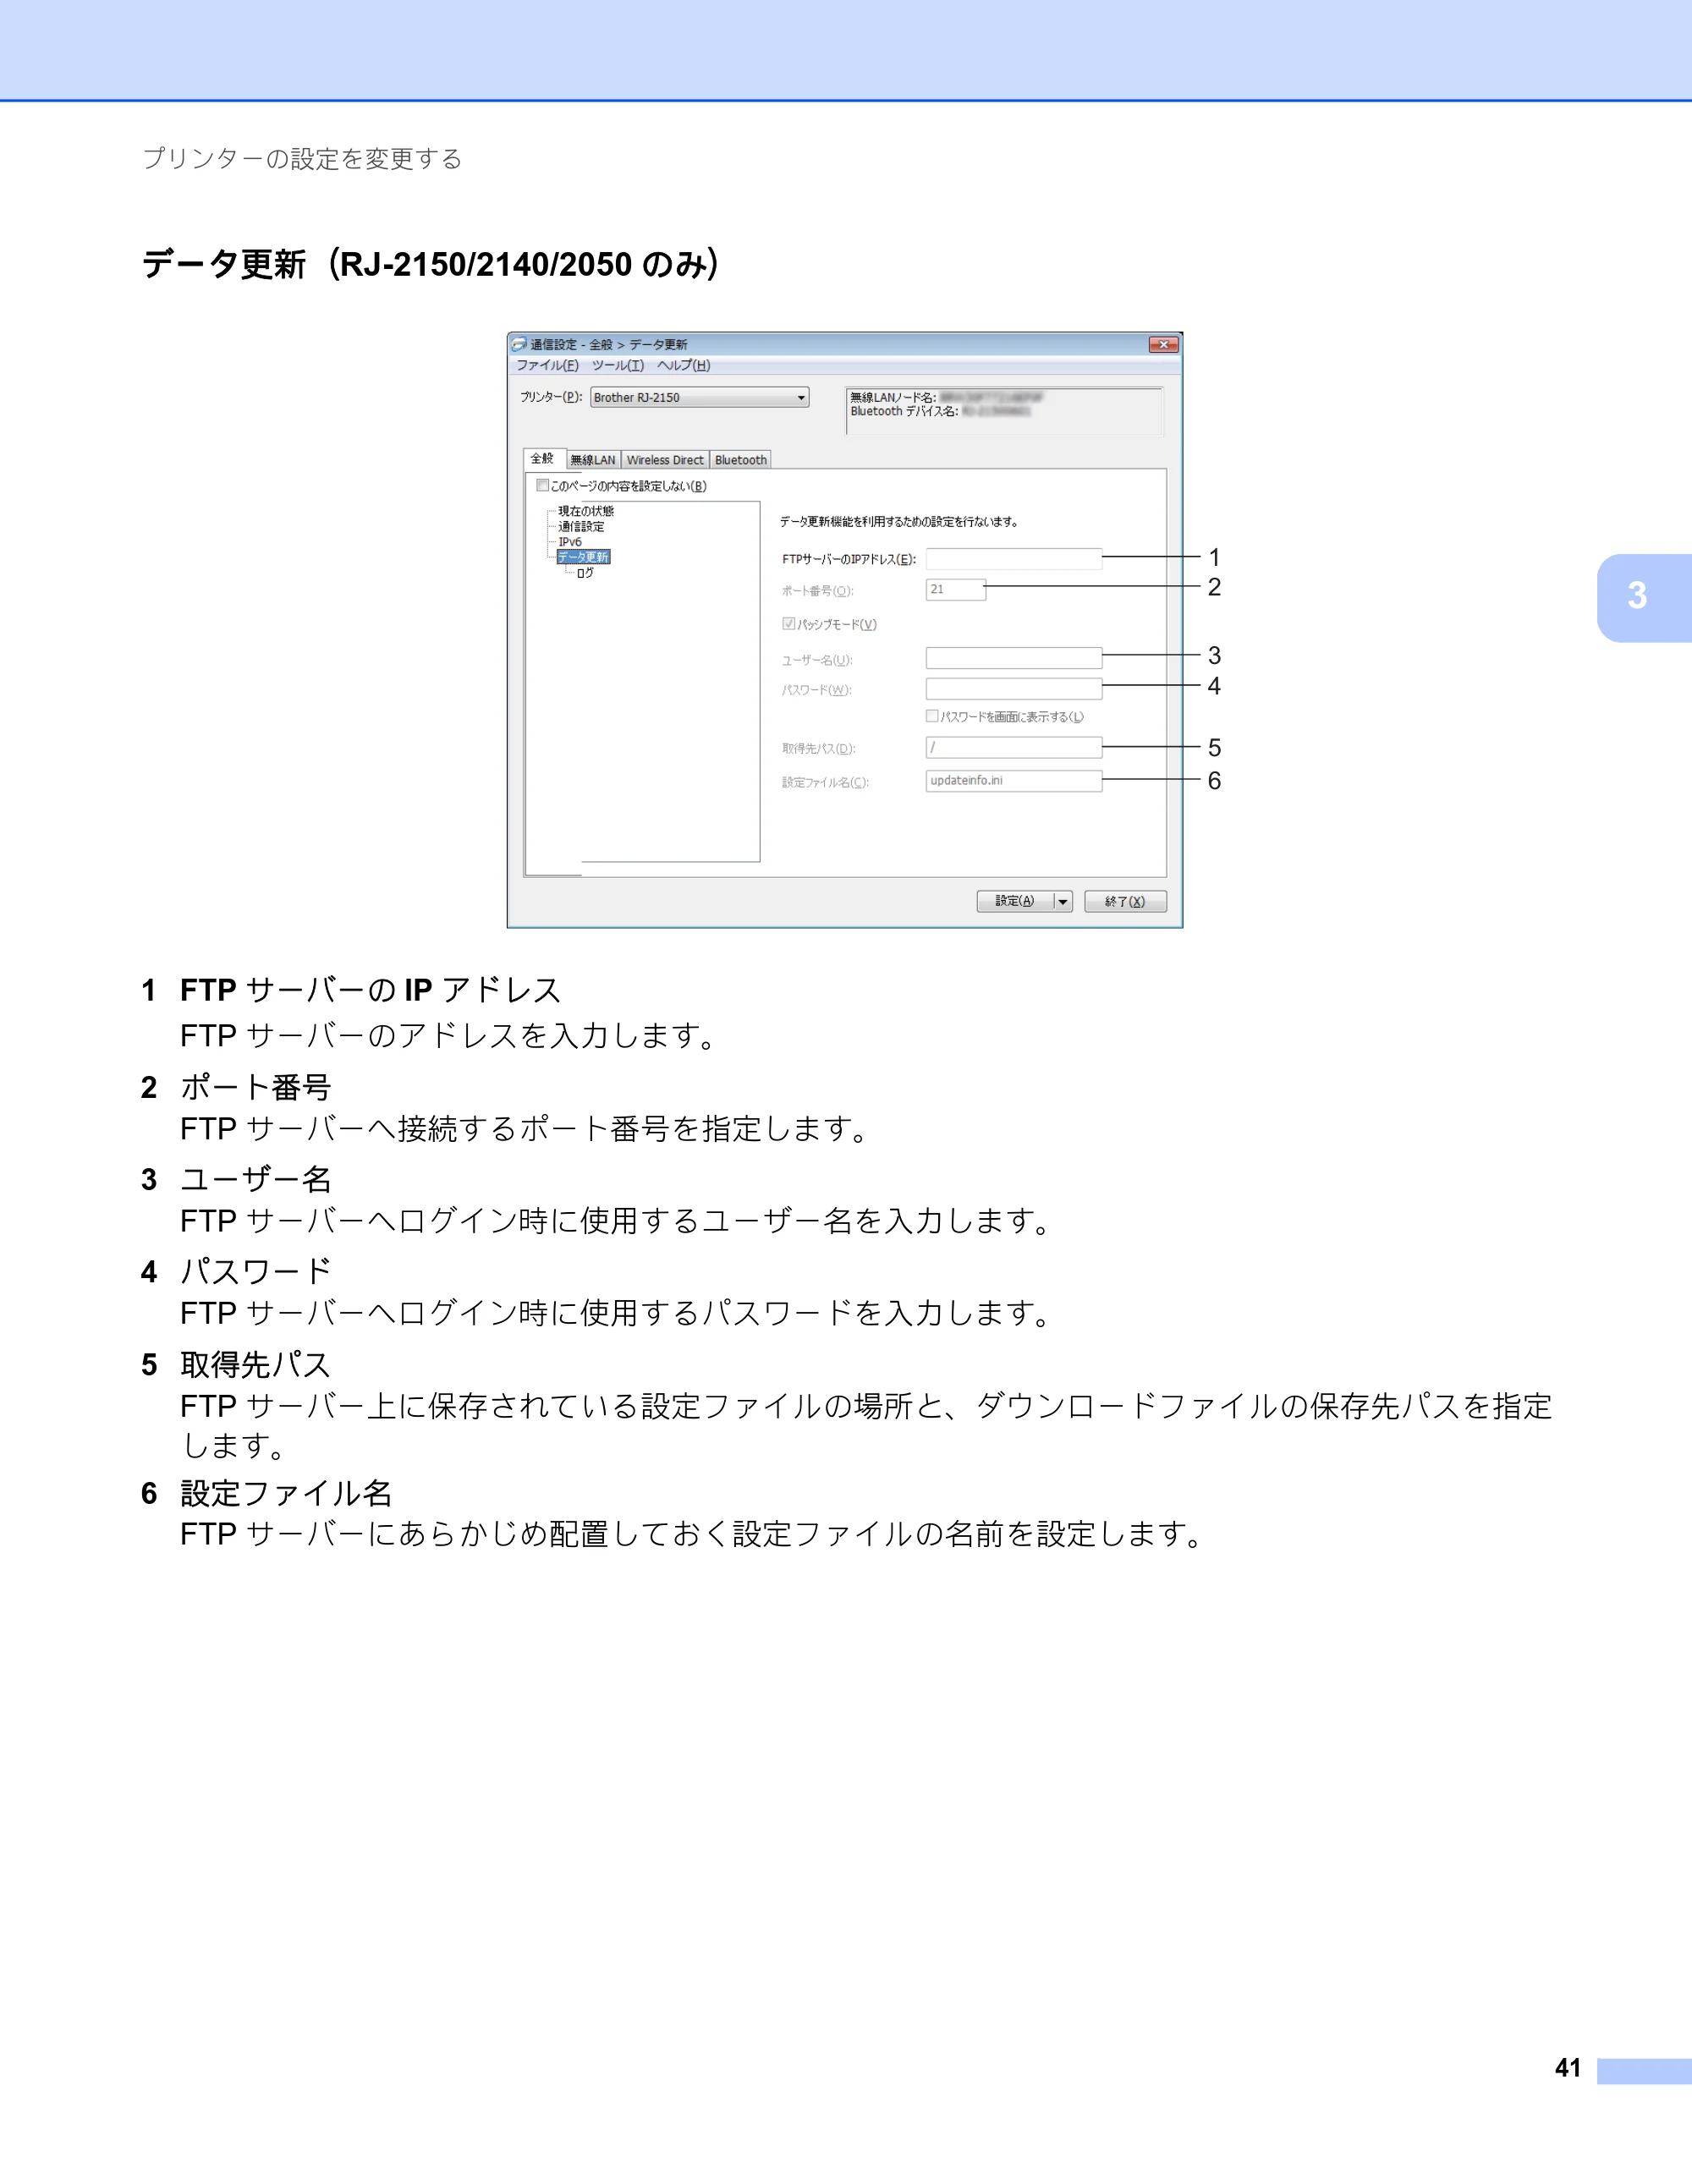Open the 設定 button dropdown arrow
This screenshot has height=2184, width=1692.
pos(1063,901)
